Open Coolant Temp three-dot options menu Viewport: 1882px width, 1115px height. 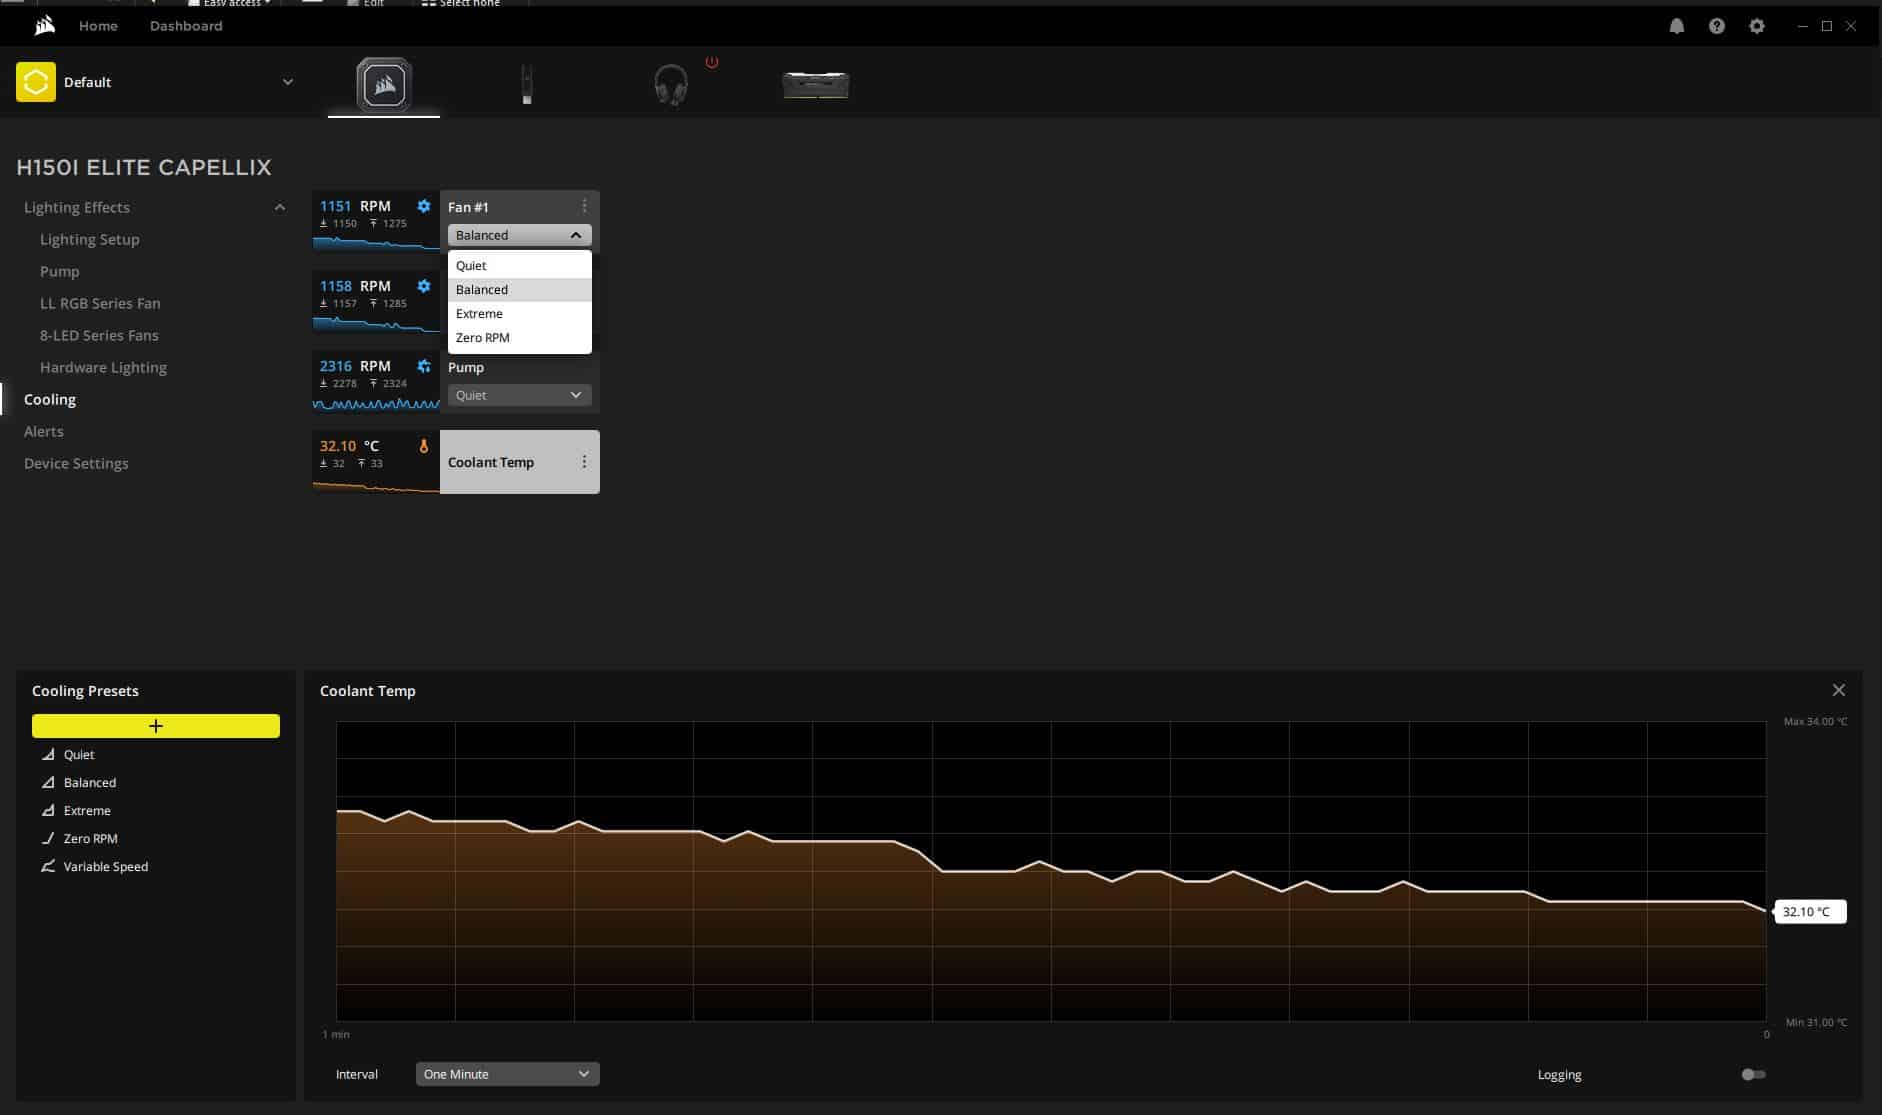pyautogui.click(x=584, y=462)
